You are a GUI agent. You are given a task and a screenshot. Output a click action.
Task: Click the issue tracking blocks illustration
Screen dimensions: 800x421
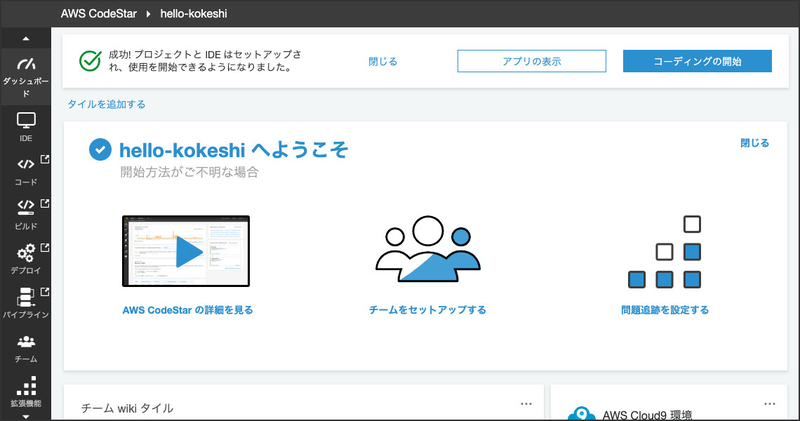pyautogui.click(x=665, y=252)
